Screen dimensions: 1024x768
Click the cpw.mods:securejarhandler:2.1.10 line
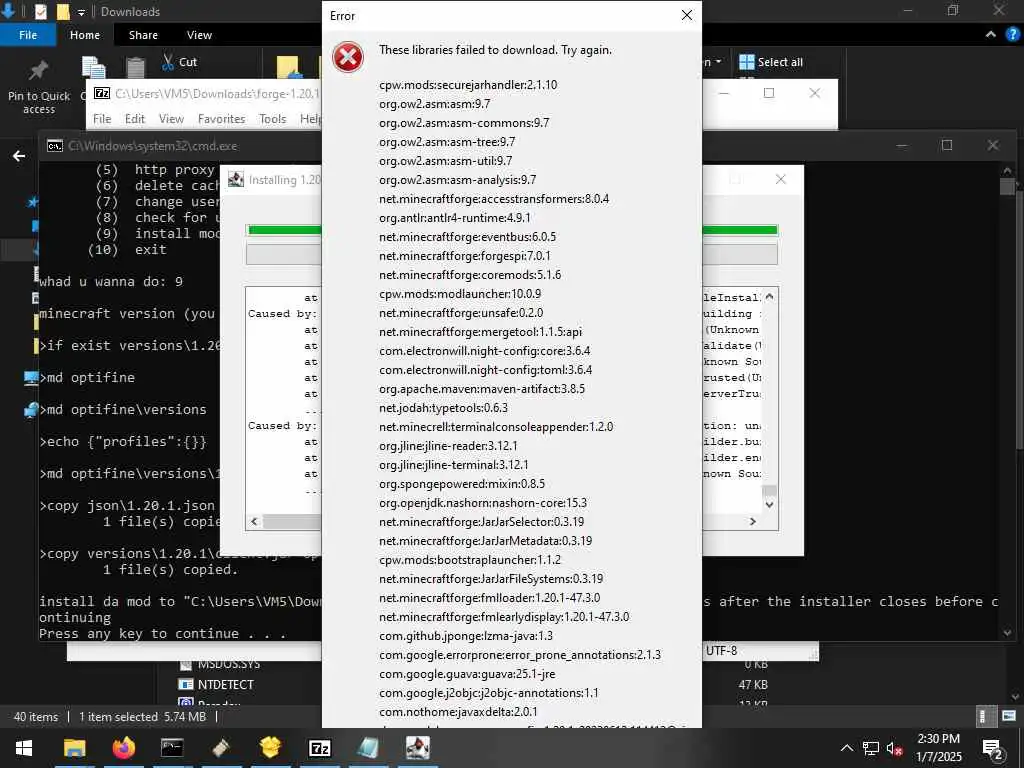coord(468,85)
